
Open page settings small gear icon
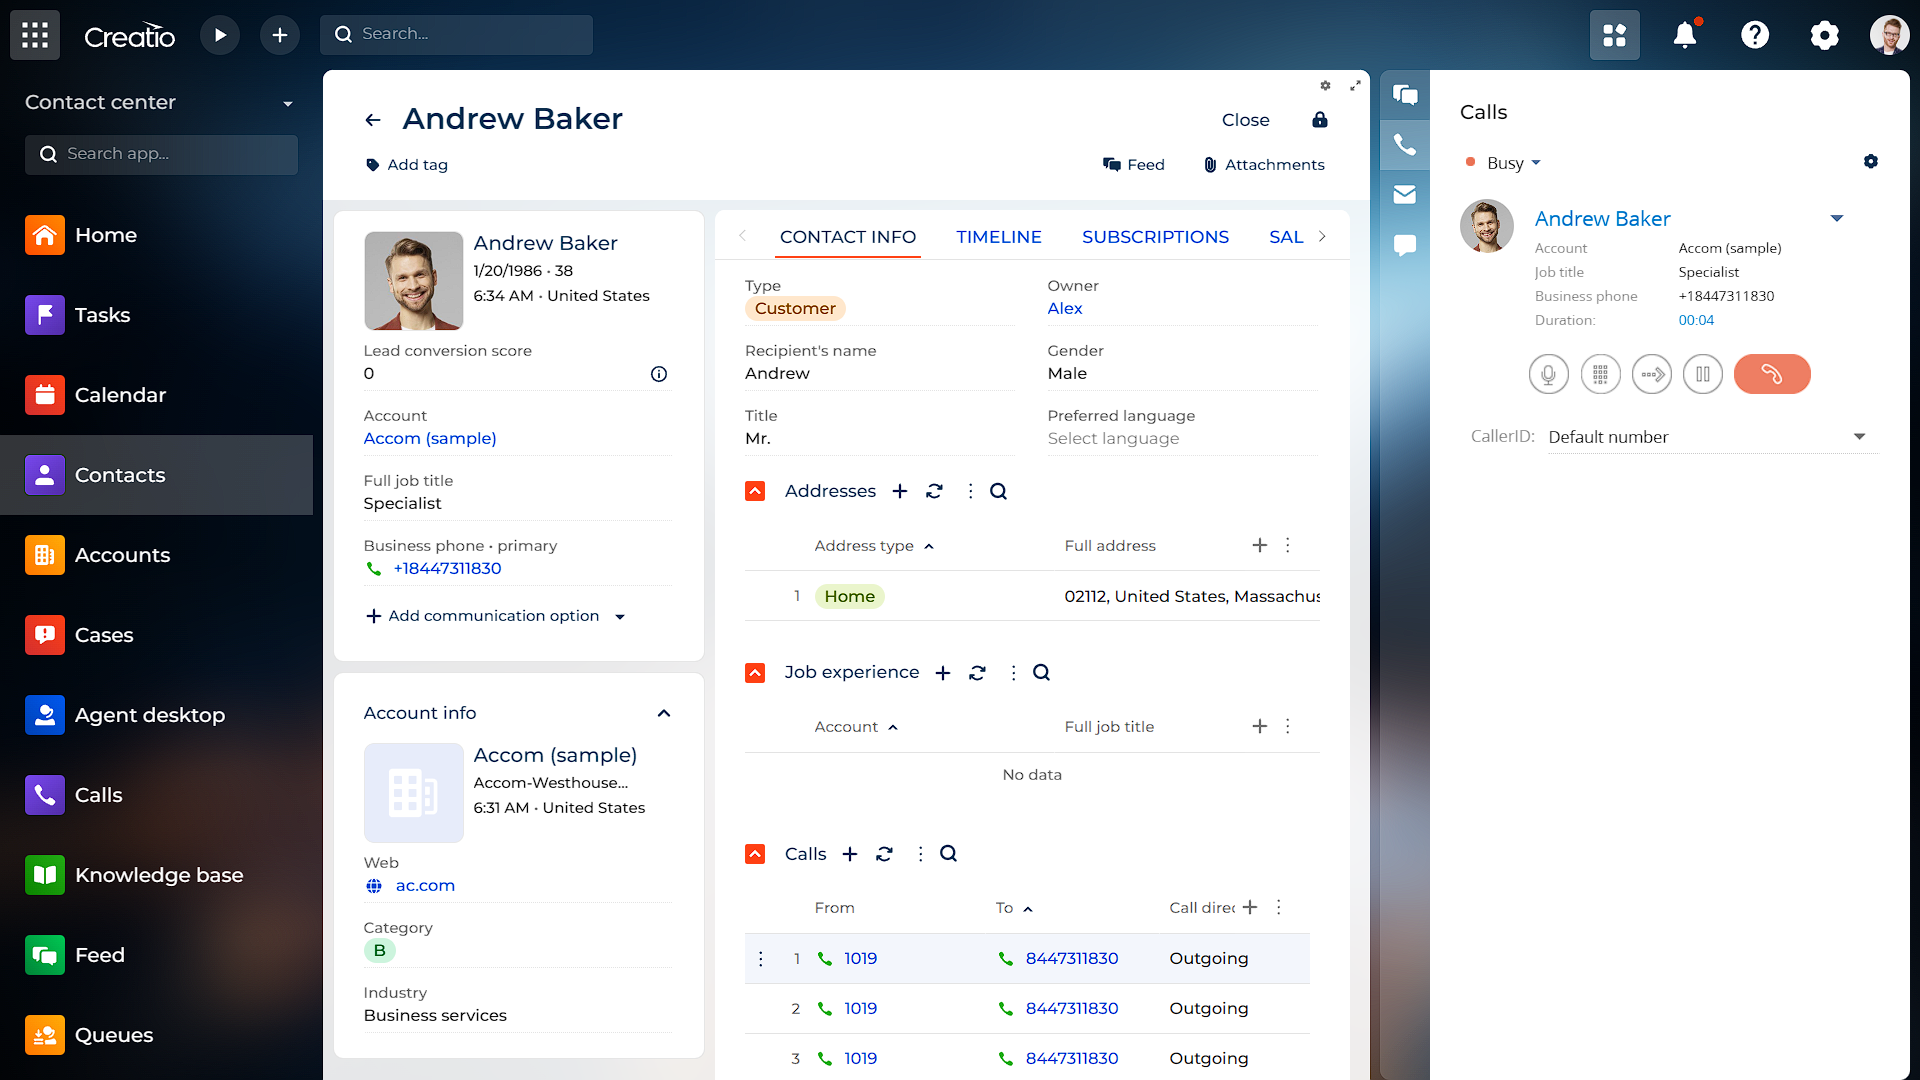pos(1325,86)
